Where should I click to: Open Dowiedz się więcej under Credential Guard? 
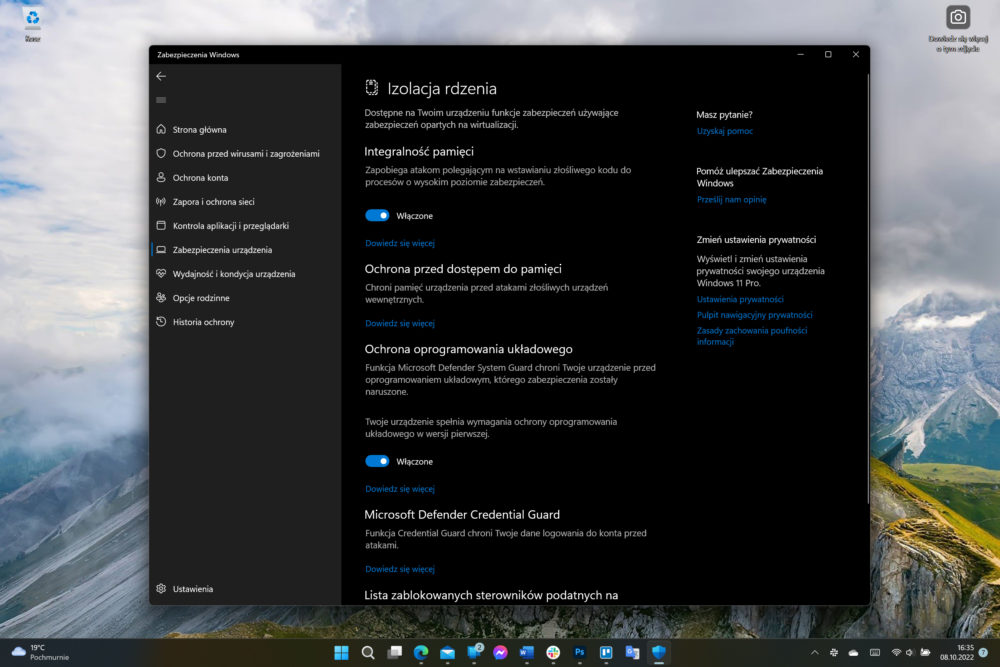(x=400, y=569)
